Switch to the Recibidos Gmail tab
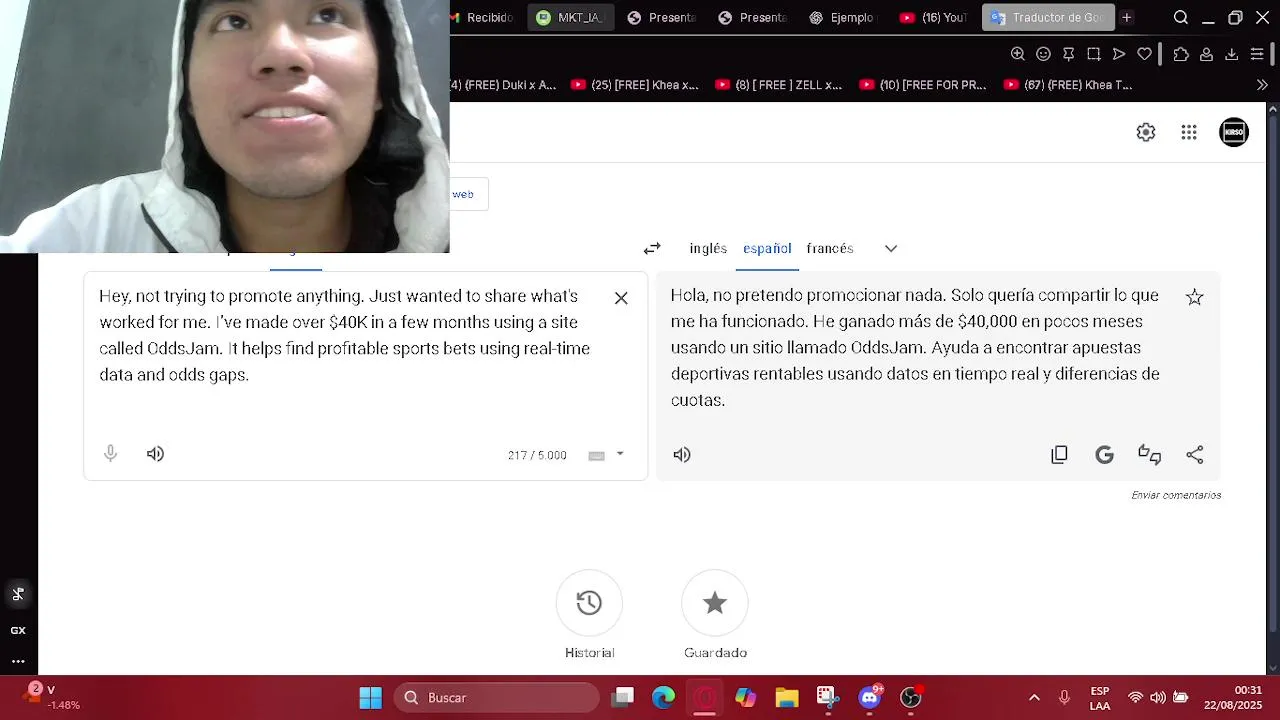Screen dimensions: 1280x720 (482, 17)
